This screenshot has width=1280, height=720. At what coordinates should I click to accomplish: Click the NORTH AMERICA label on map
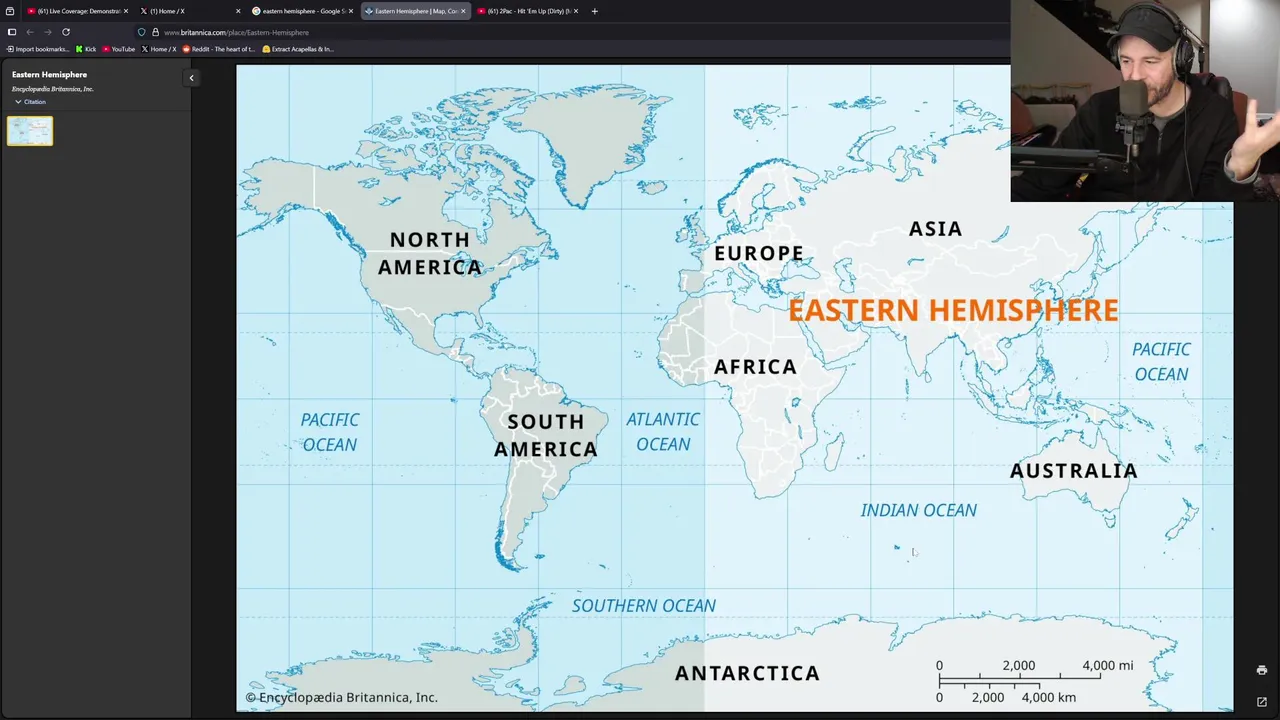coord(430,253)
